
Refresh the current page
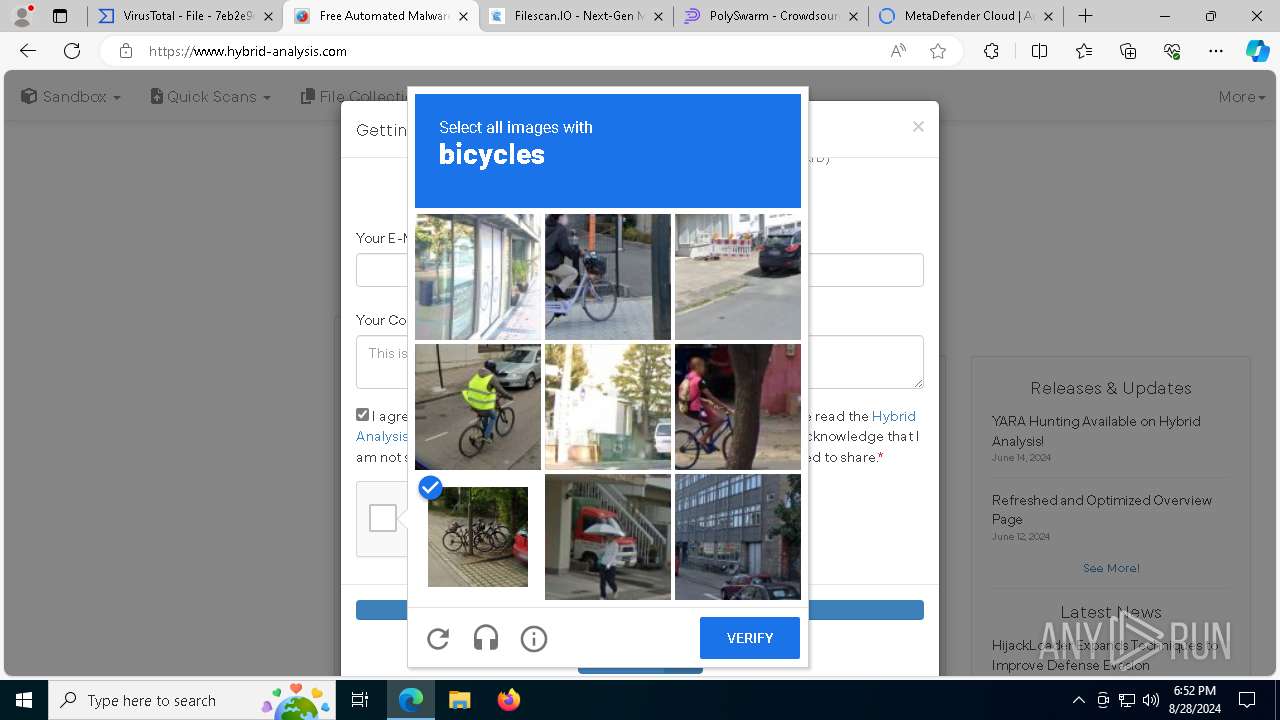(72, 51)
